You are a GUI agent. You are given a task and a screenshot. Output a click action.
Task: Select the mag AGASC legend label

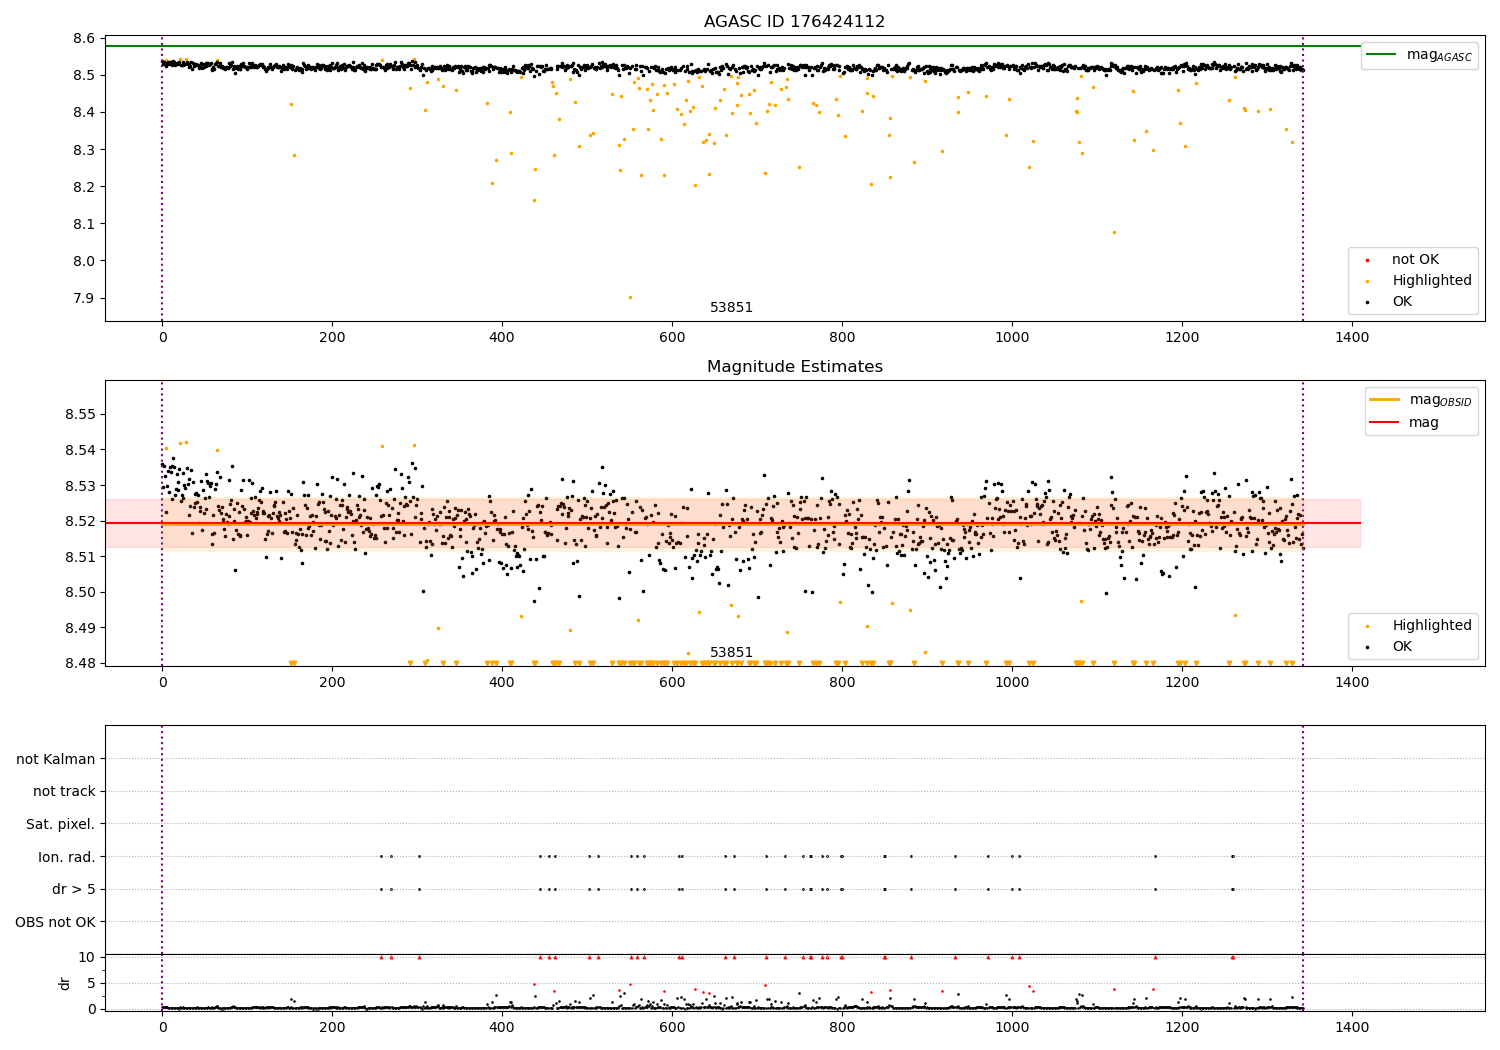click(1439, 55)
